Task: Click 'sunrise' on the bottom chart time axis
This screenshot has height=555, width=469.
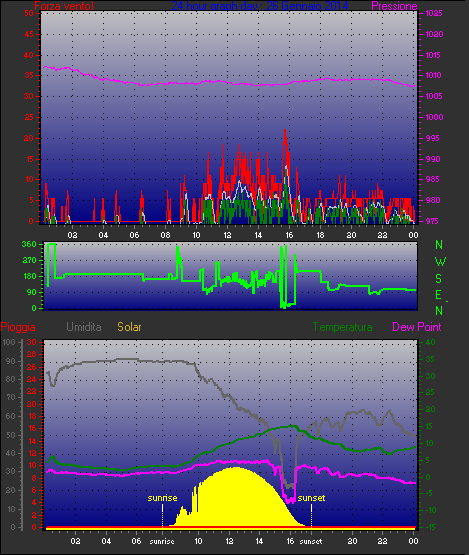Action: (x=162, y=542)
